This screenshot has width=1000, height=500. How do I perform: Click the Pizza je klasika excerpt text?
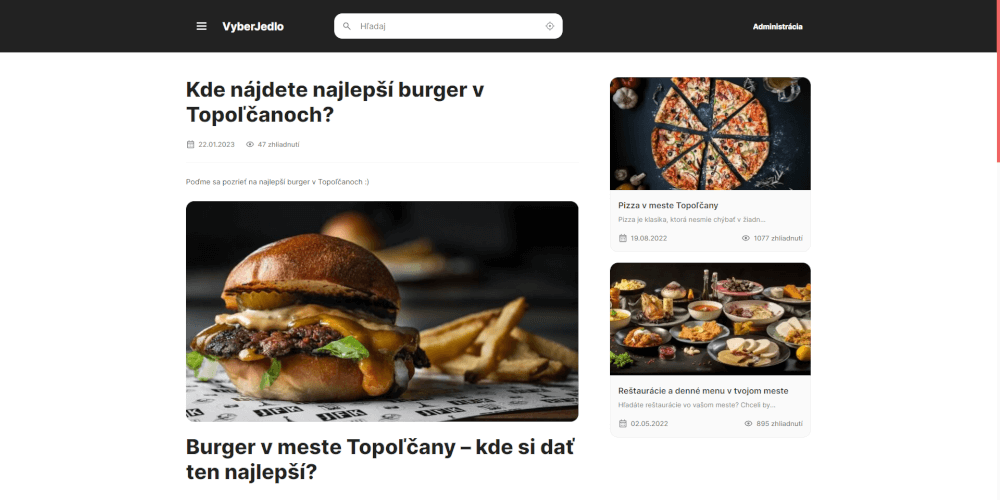691,219
